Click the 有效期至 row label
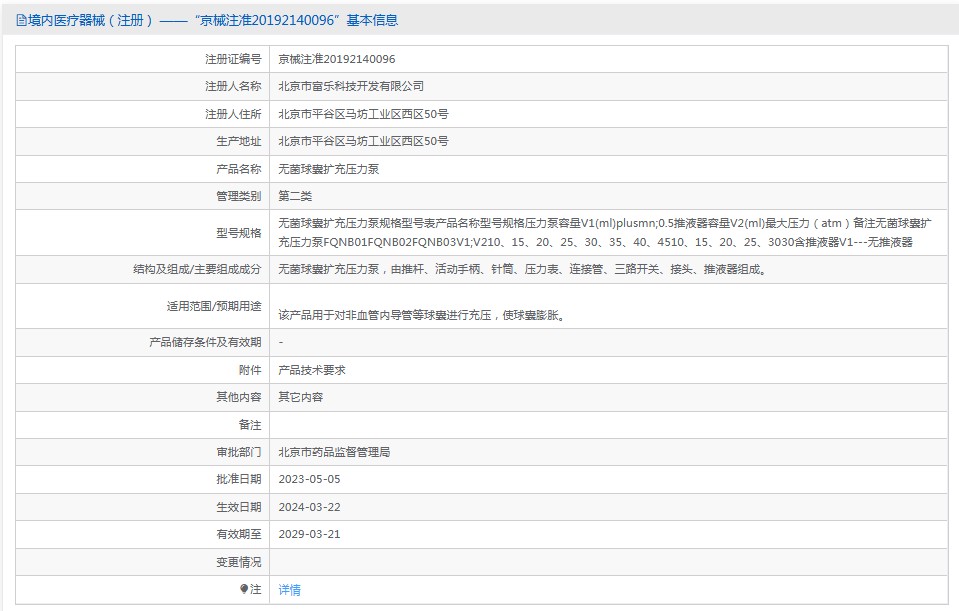The width and height of the screenshot is (959, 611). tap(239, 534)
